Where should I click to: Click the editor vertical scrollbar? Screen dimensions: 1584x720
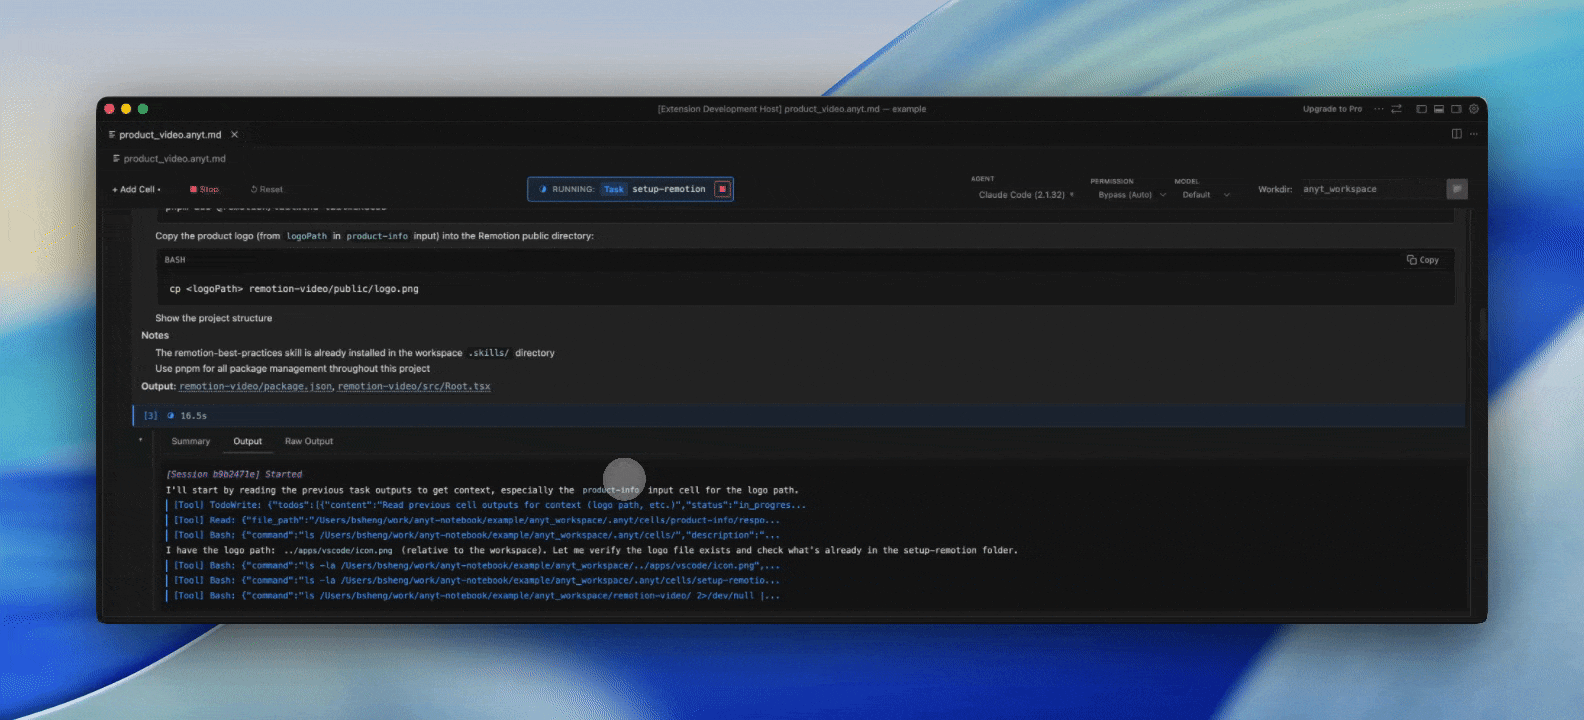point(1483,322)
